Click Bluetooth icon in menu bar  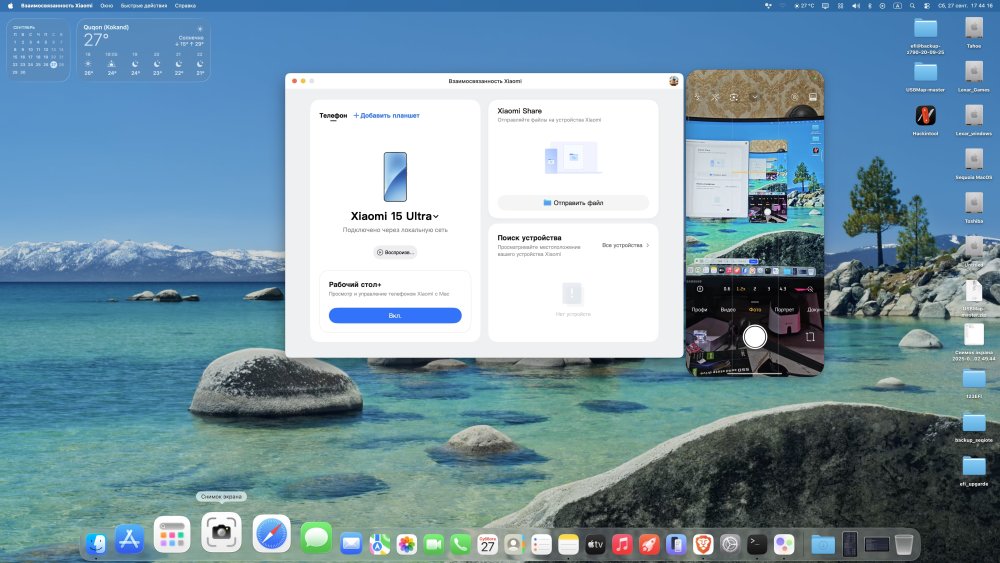click(870, 6)
